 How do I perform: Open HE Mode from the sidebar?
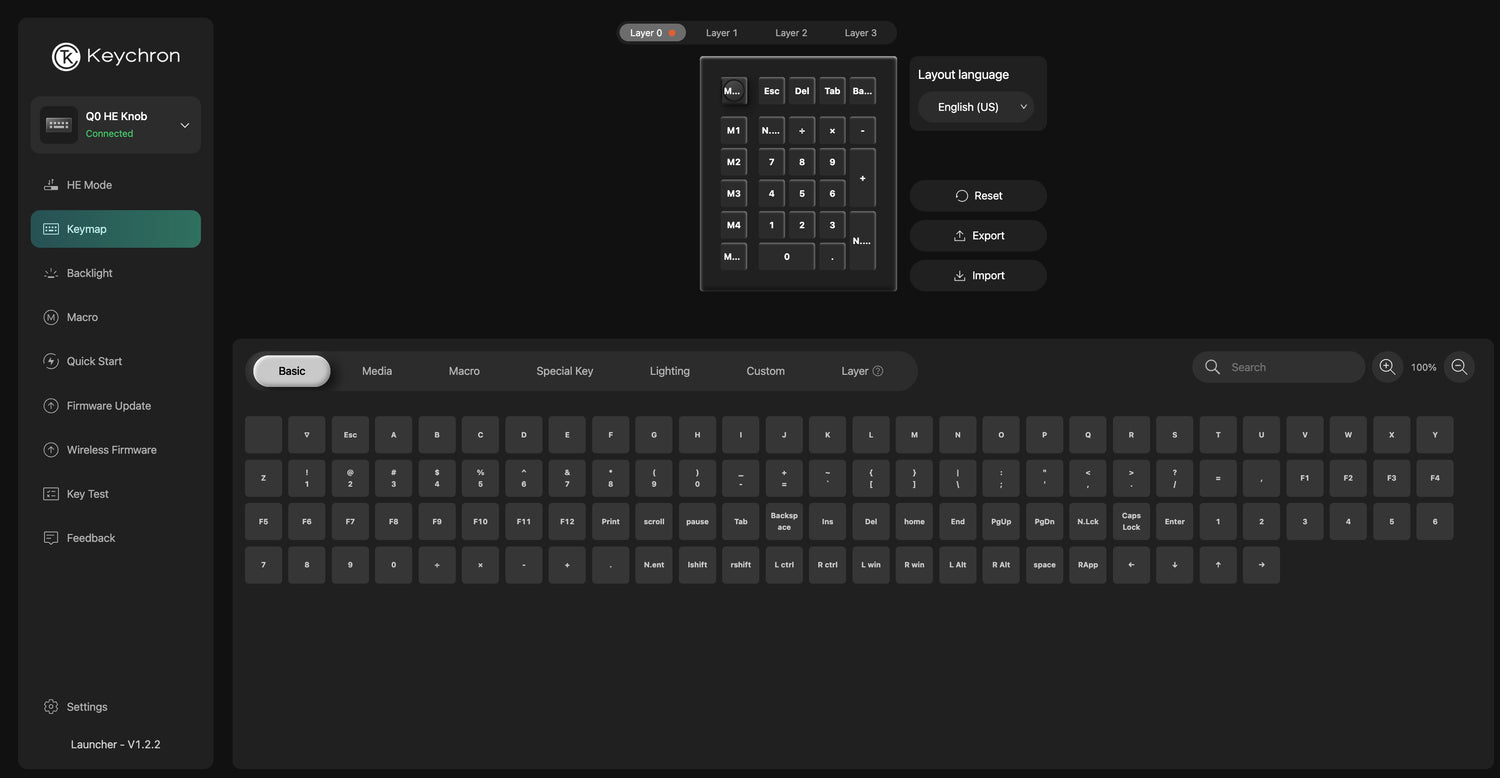[x=89, y=185]
